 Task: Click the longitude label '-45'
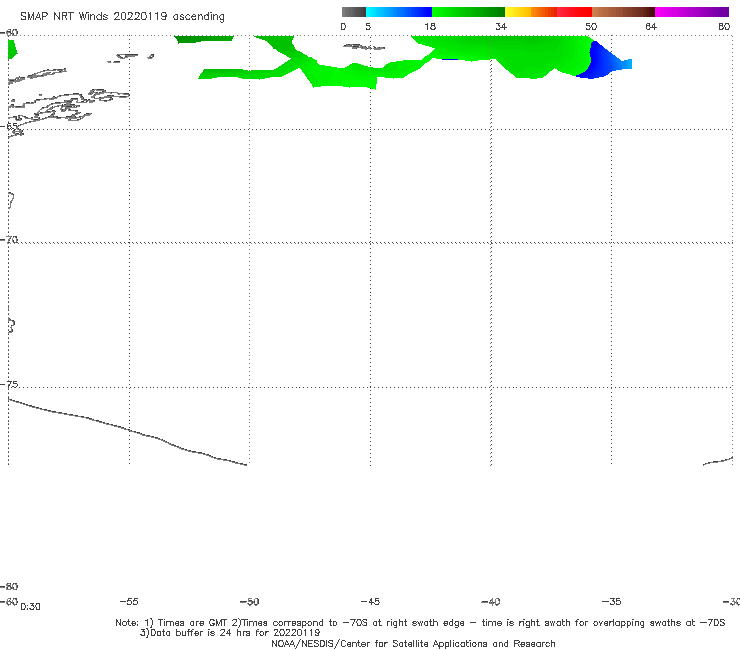coord(370,601)
